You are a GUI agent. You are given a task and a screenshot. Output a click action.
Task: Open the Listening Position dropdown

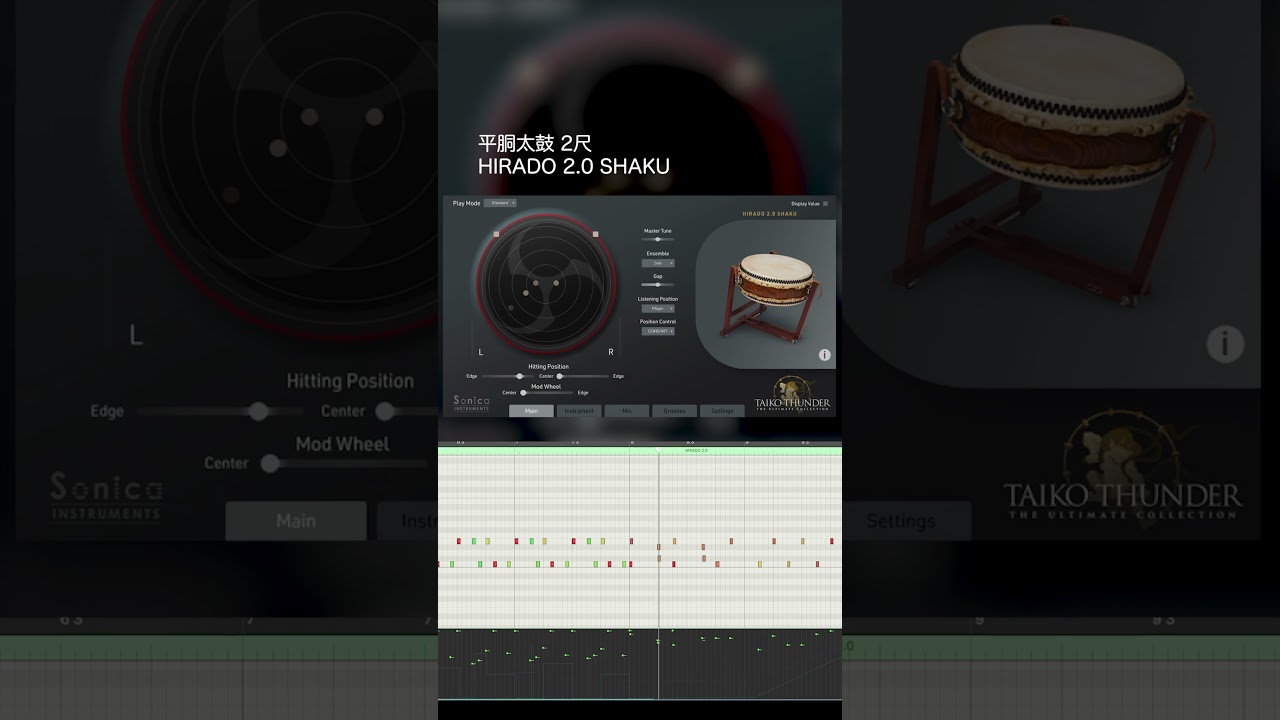[658, 308]
